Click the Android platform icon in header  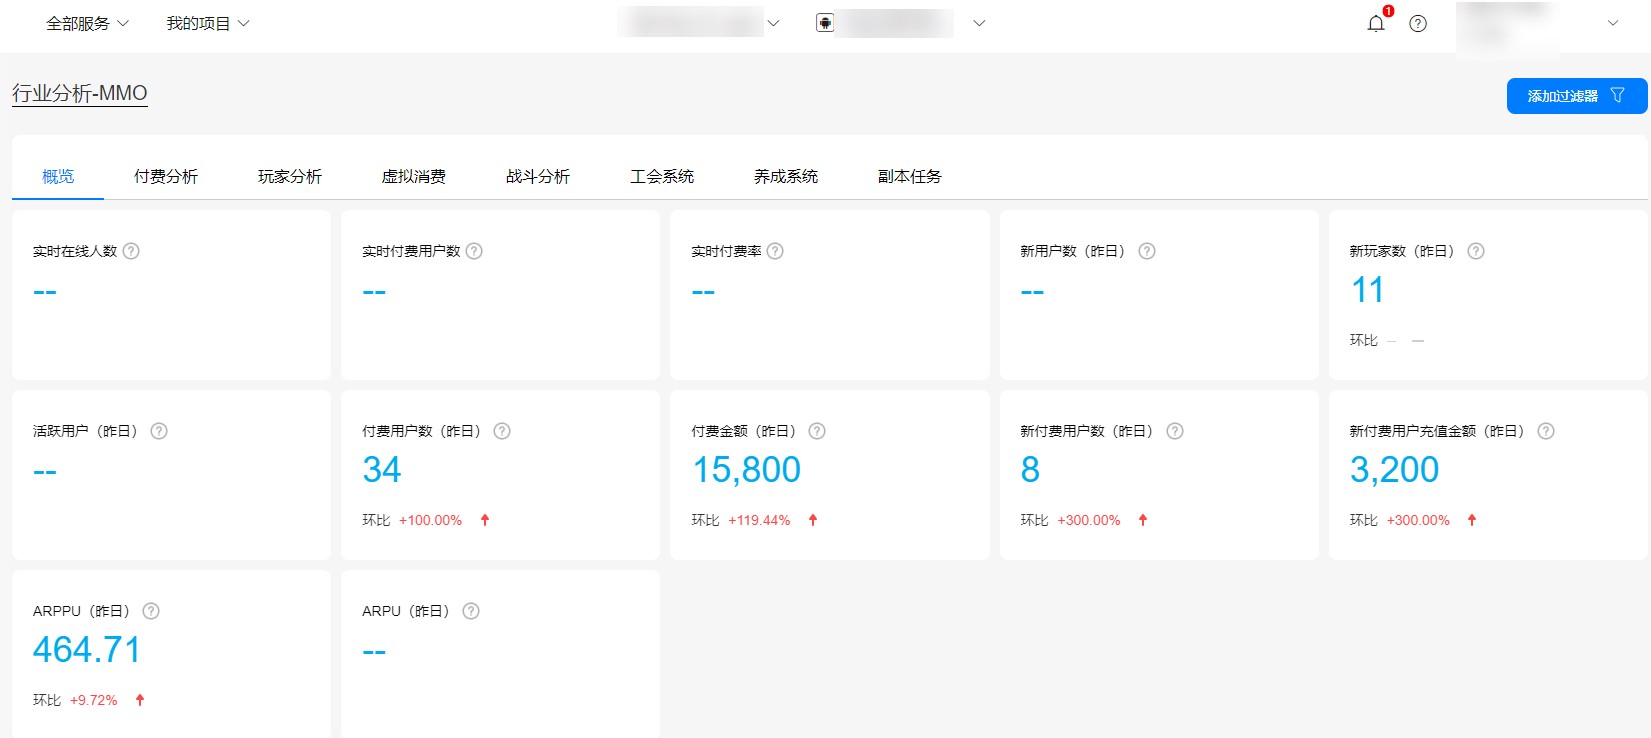(825, 23)
